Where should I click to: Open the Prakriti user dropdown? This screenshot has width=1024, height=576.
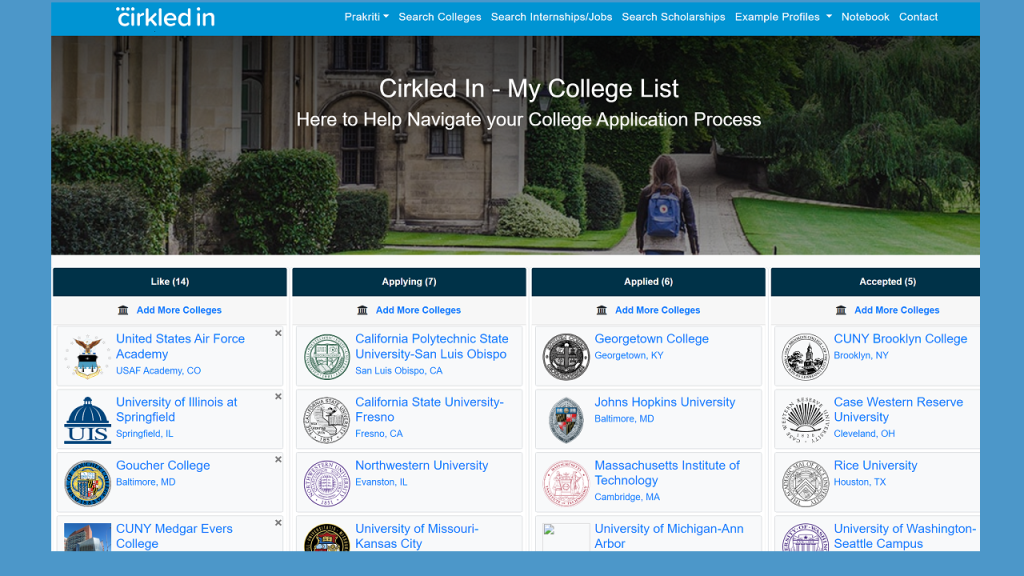click(x=366, y=17)
